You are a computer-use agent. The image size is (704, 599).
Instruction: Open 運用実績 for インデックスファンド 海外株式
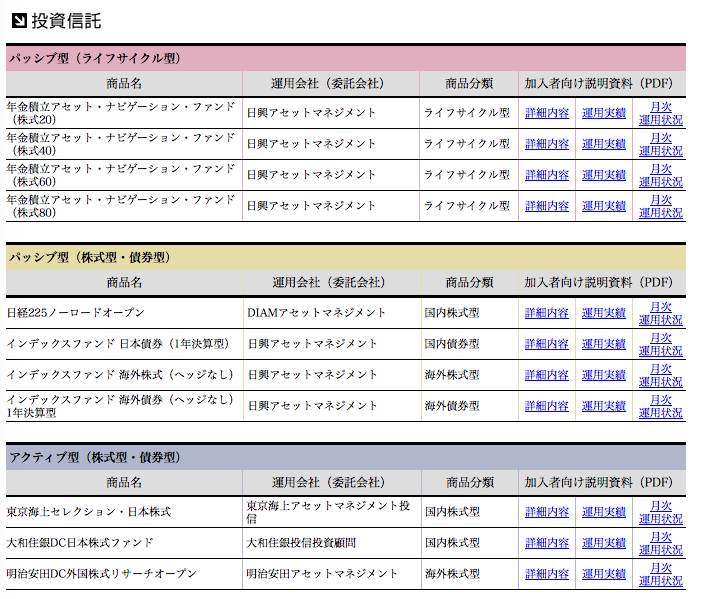(x=604, y=375)
